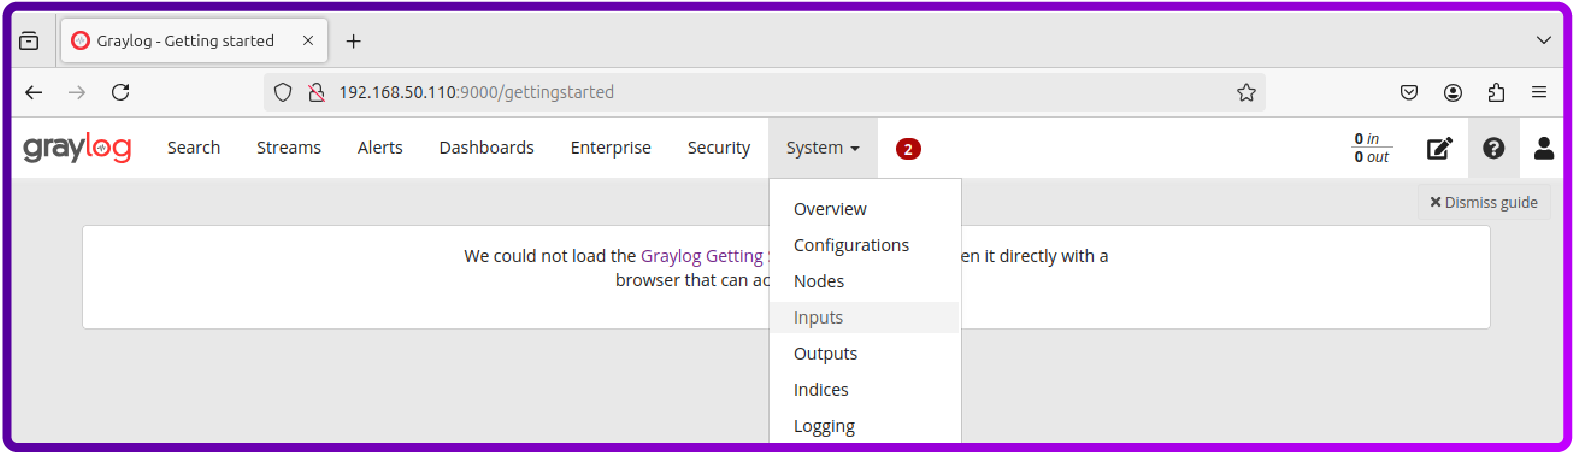Screen dimensions: 1573x453
Task: Open the Firefox hamburger application menu
Action: [x=1539, y=92]
